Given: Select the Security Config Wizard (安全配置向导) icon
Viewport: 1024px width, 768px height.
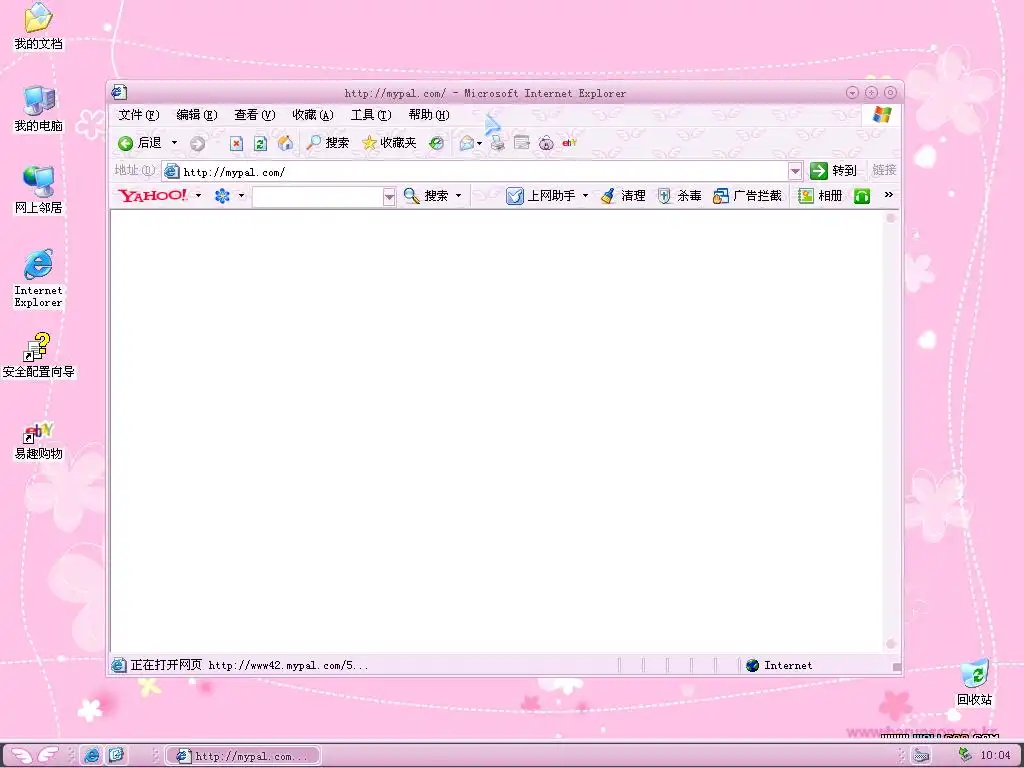Looking at the screenshot, I should coord(39,356).
